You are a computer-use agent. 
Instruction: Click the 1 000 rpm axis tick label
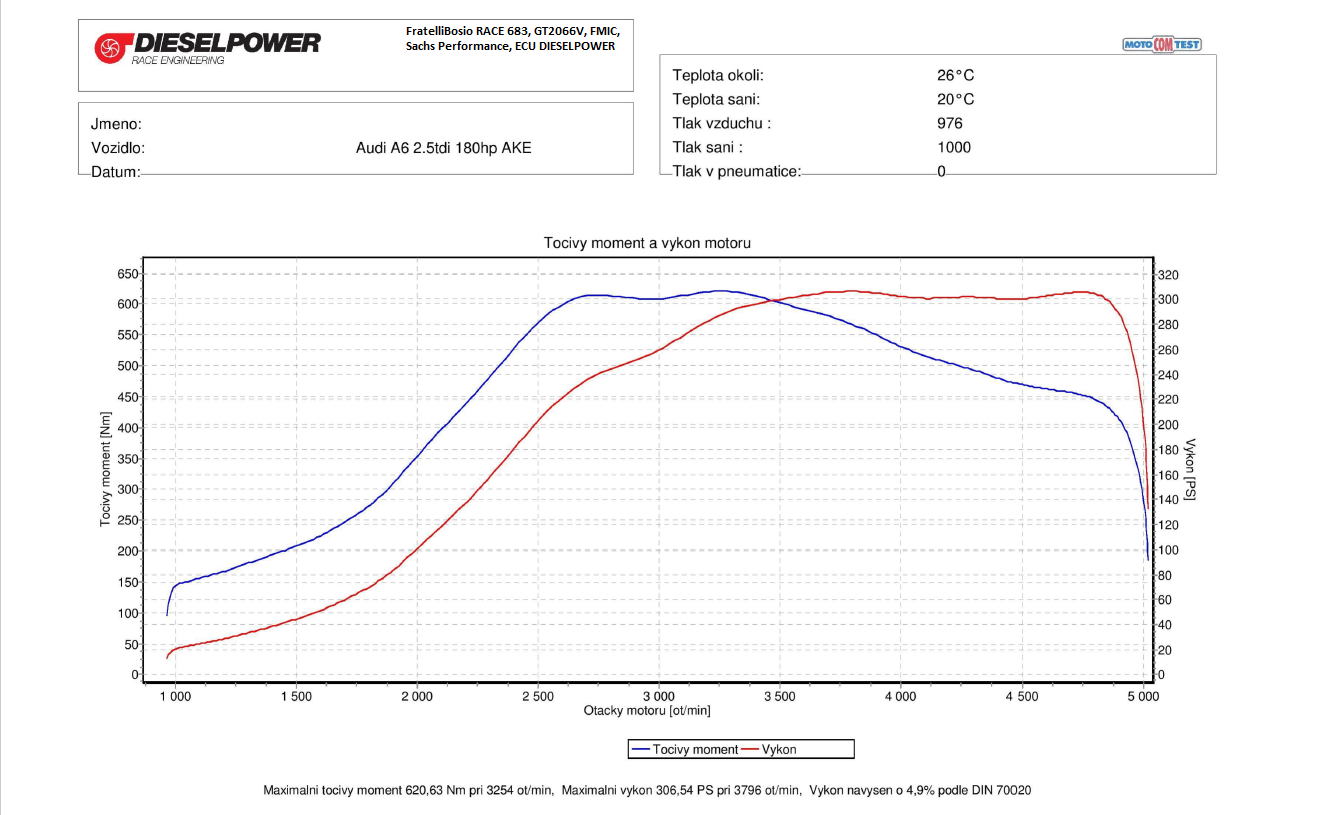[175, 696]
